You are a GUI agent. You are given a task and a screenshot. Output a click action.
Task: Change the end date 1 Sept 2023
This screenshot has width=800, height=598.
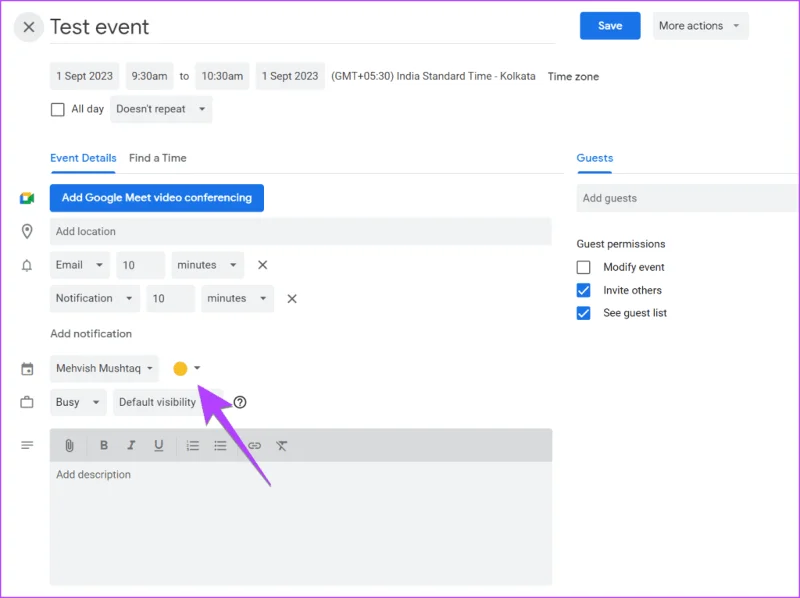[290, 76]
